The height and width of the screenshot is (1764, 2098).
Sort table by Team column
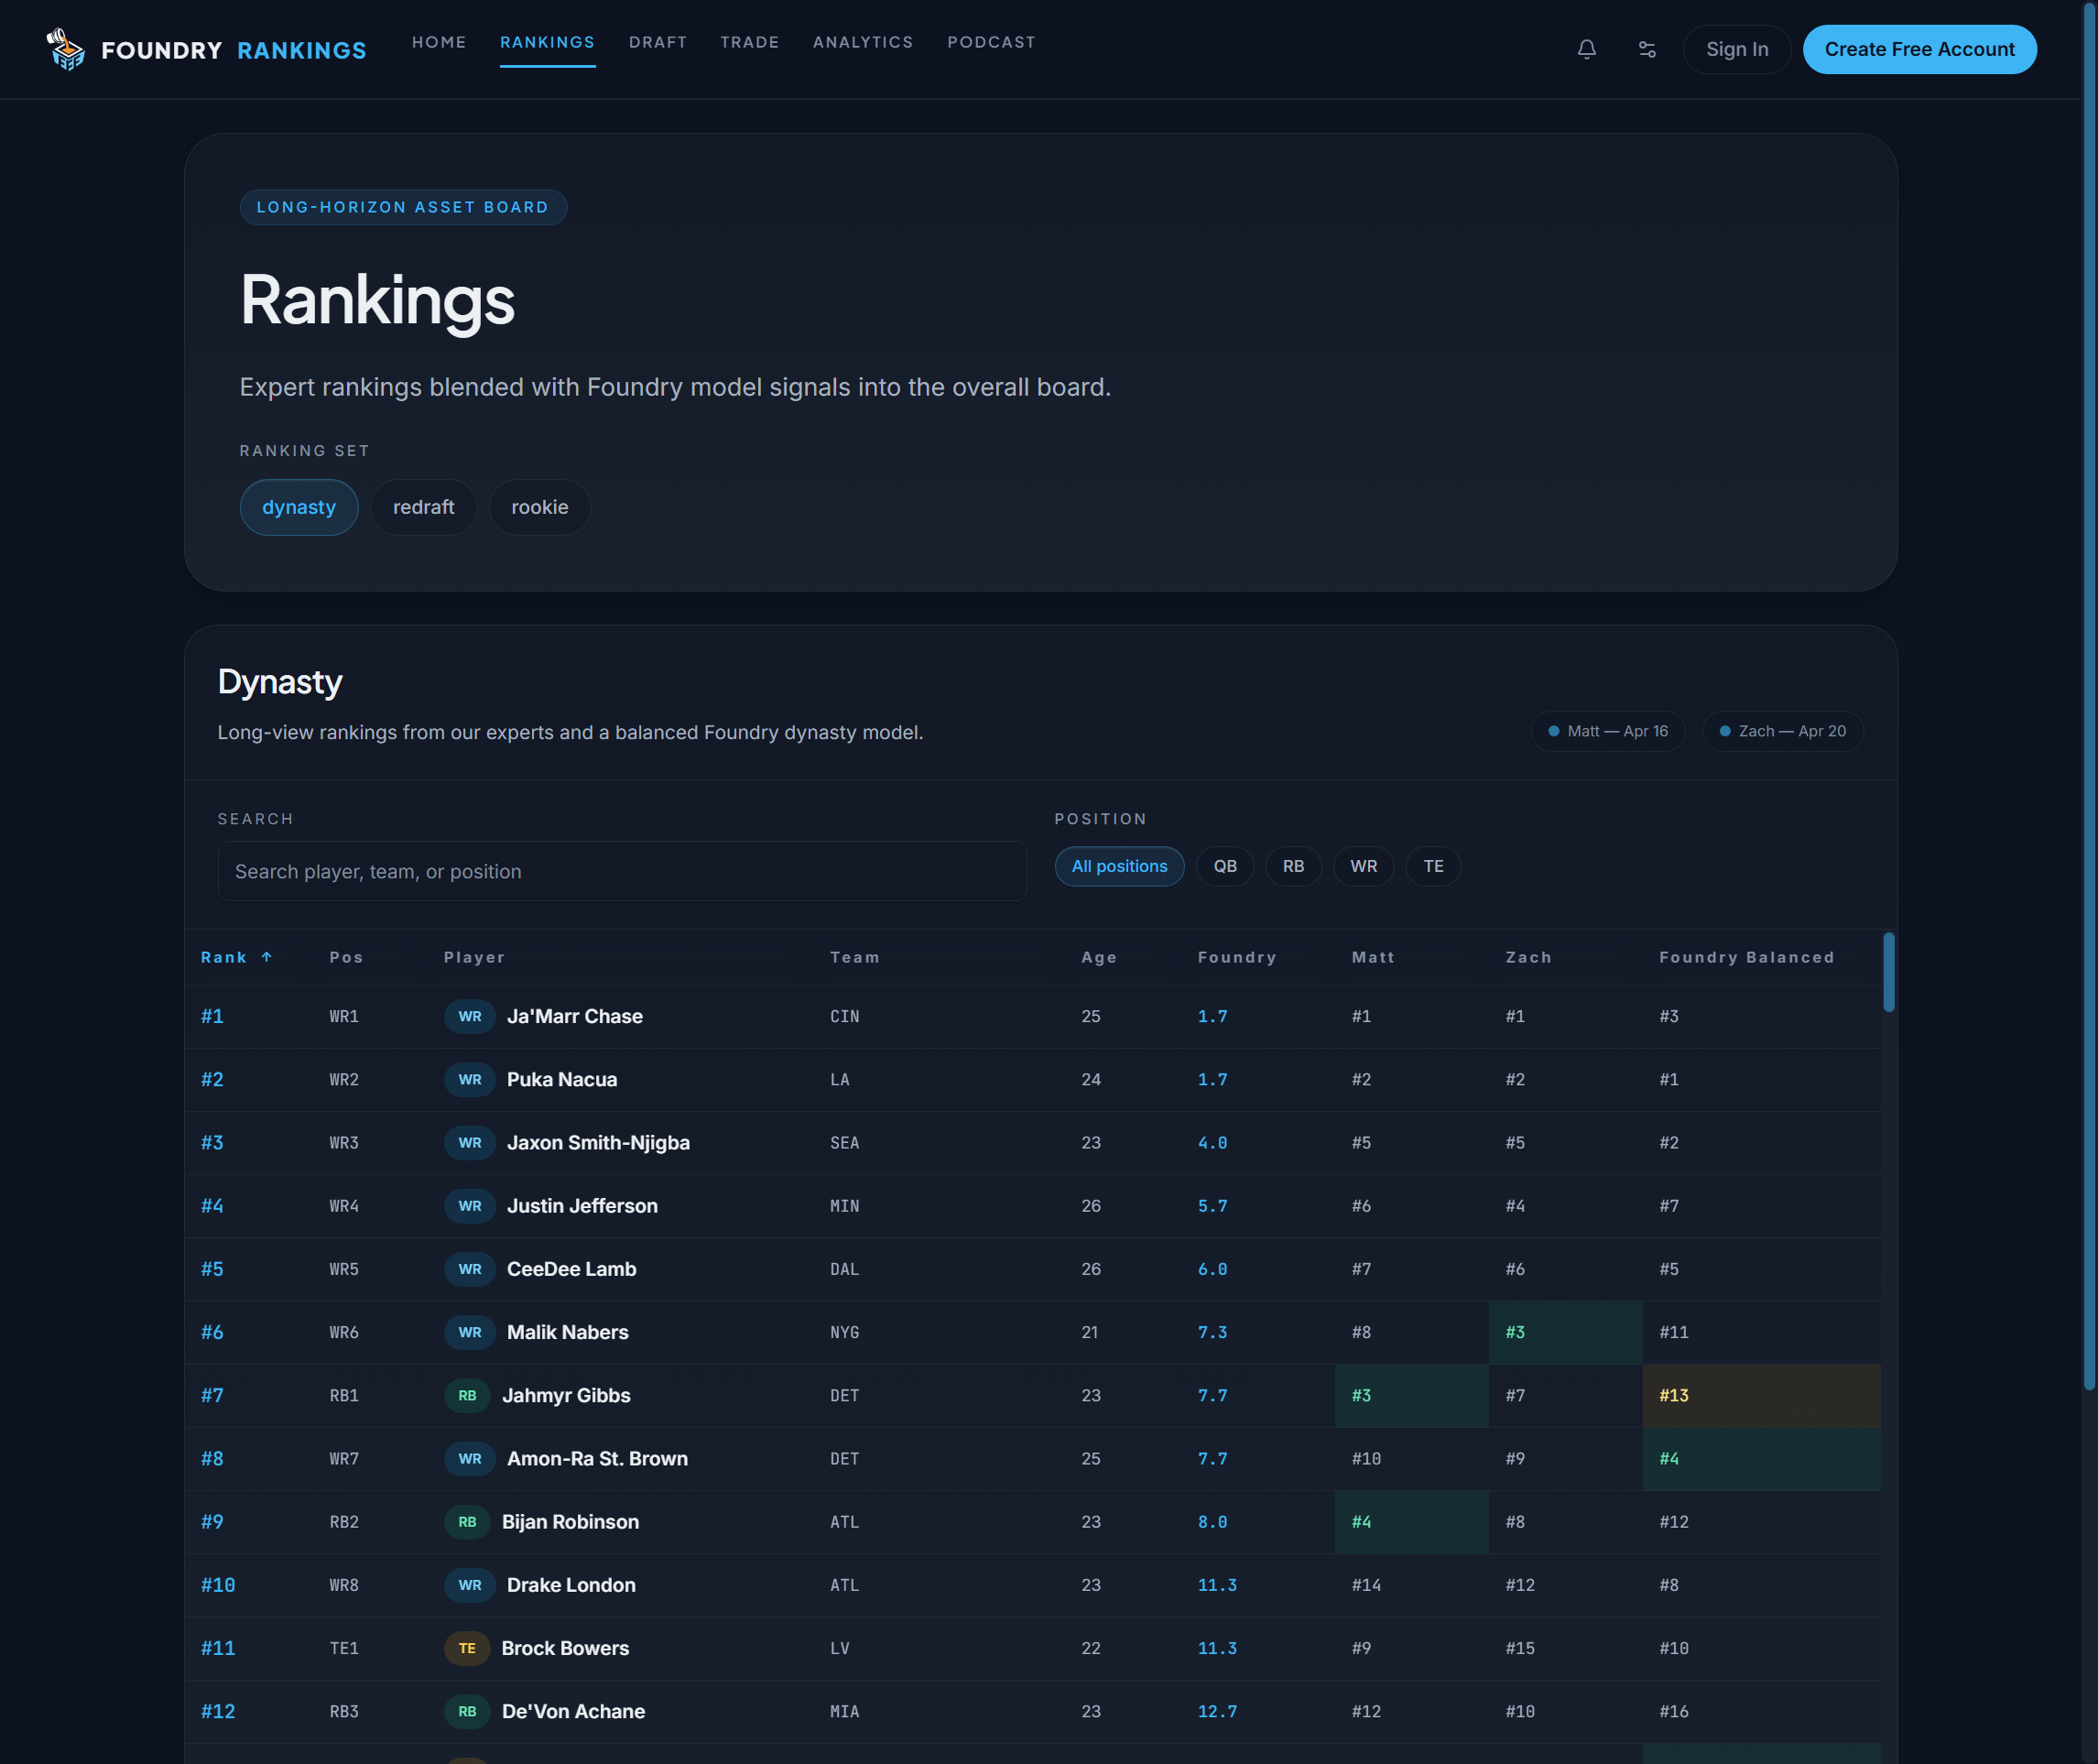[855, 958]
